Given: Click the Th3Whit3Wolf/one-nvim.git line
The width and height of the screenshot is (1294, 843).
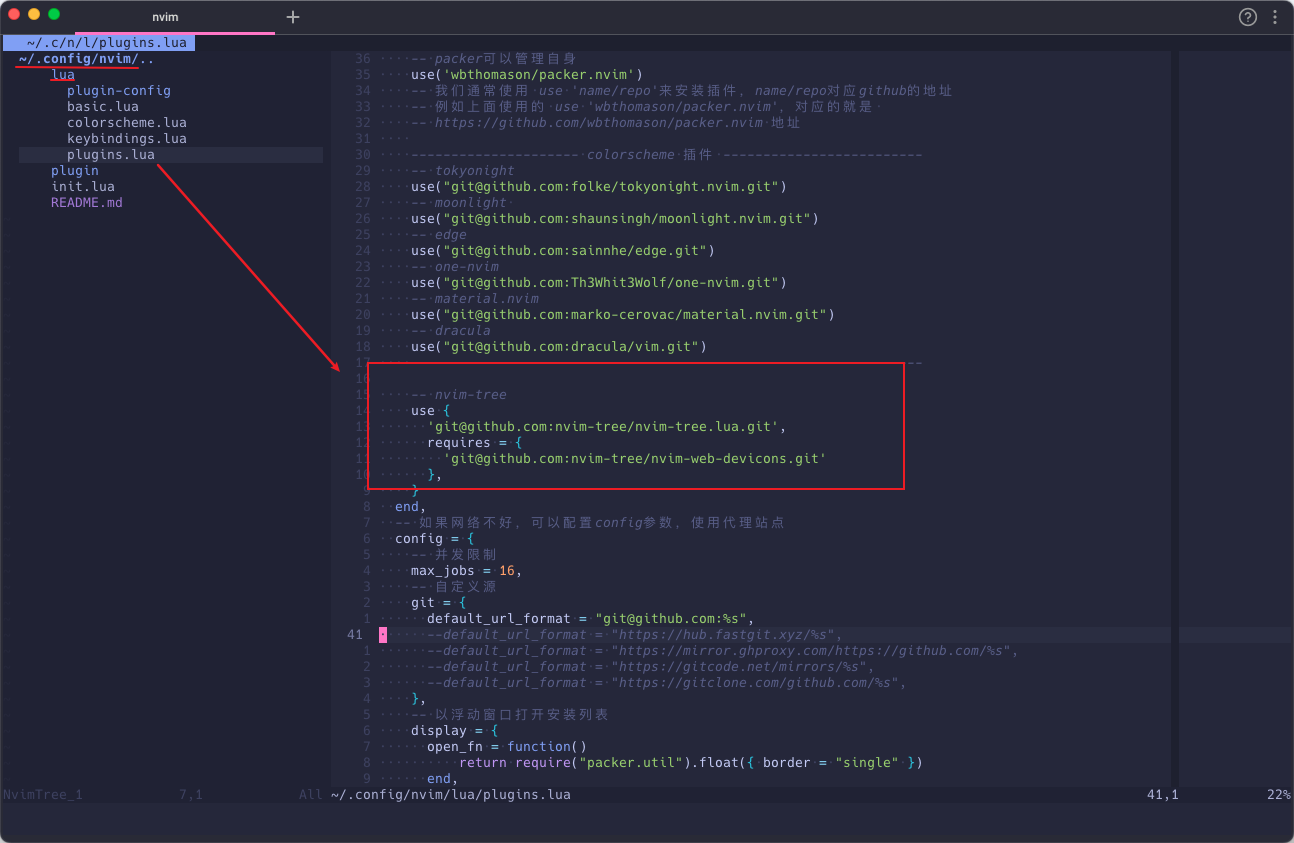Looking at the screenshot, I should point(599,283).
